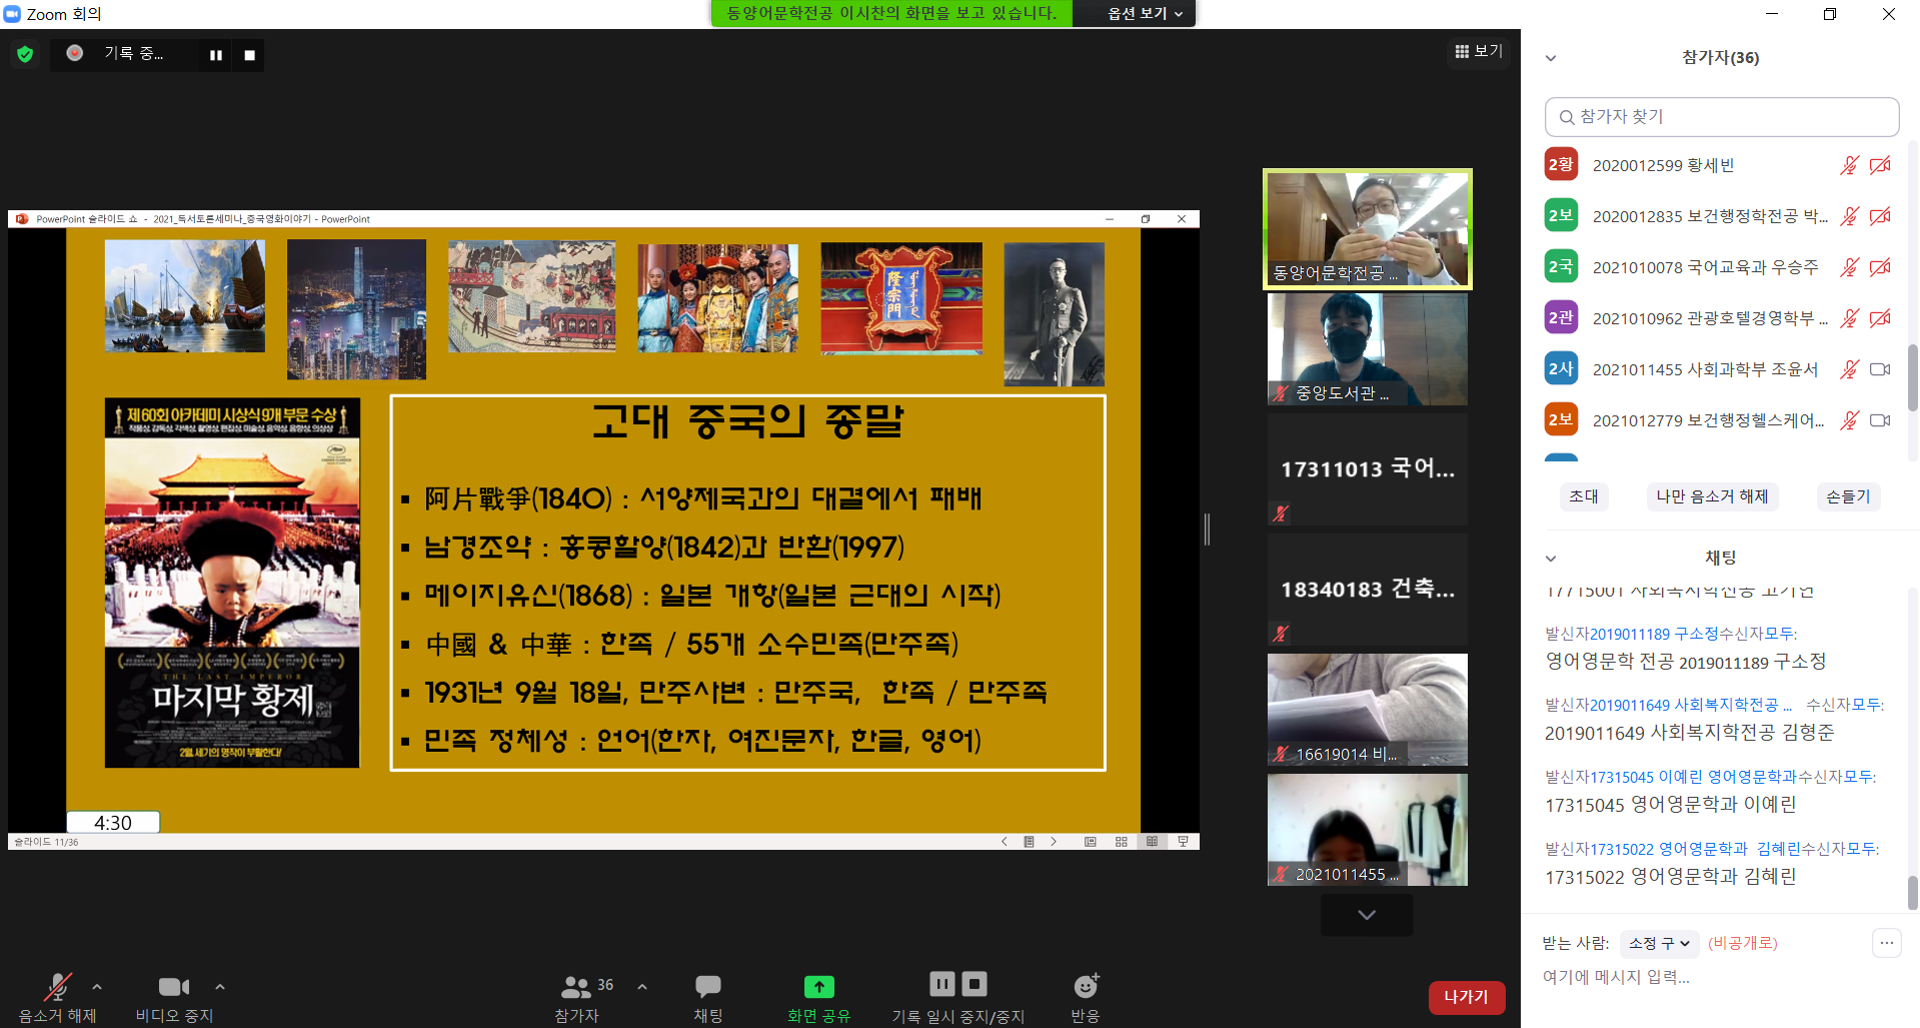
Task: Click camera-off icon for 2020012835 보건행정학전공
Action: point(1880,216)
